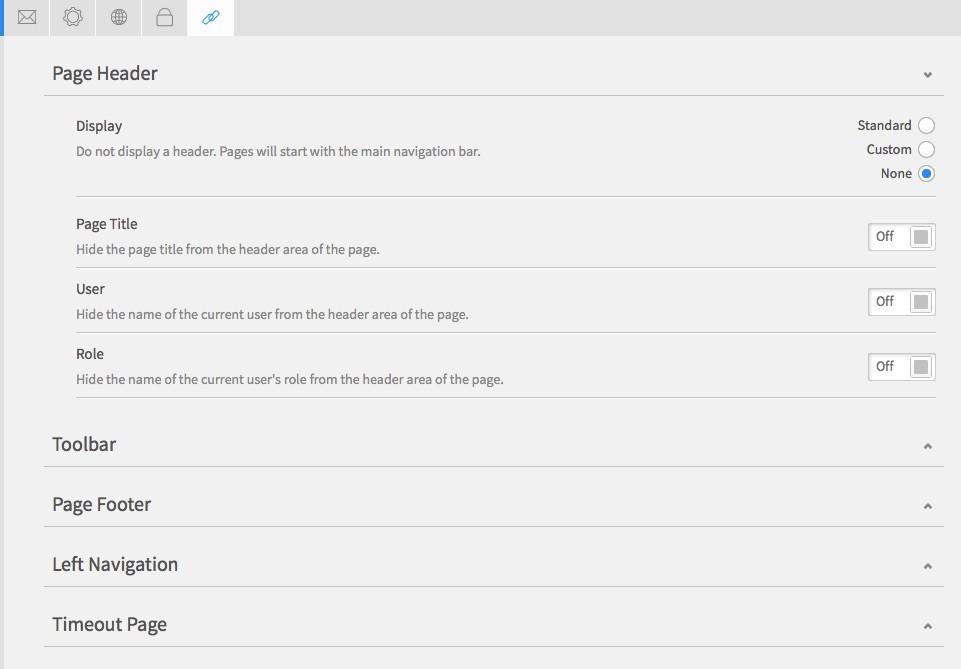The width and height of the screenshot is (961, 669).
Task: Toggle the User switch
Action: pyautogui.click(x=902, y=302)
